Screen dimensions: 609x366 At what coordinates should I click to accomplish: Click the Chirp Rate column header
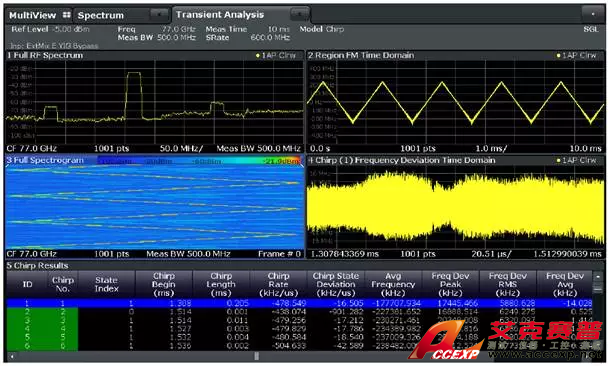[278, 284]
